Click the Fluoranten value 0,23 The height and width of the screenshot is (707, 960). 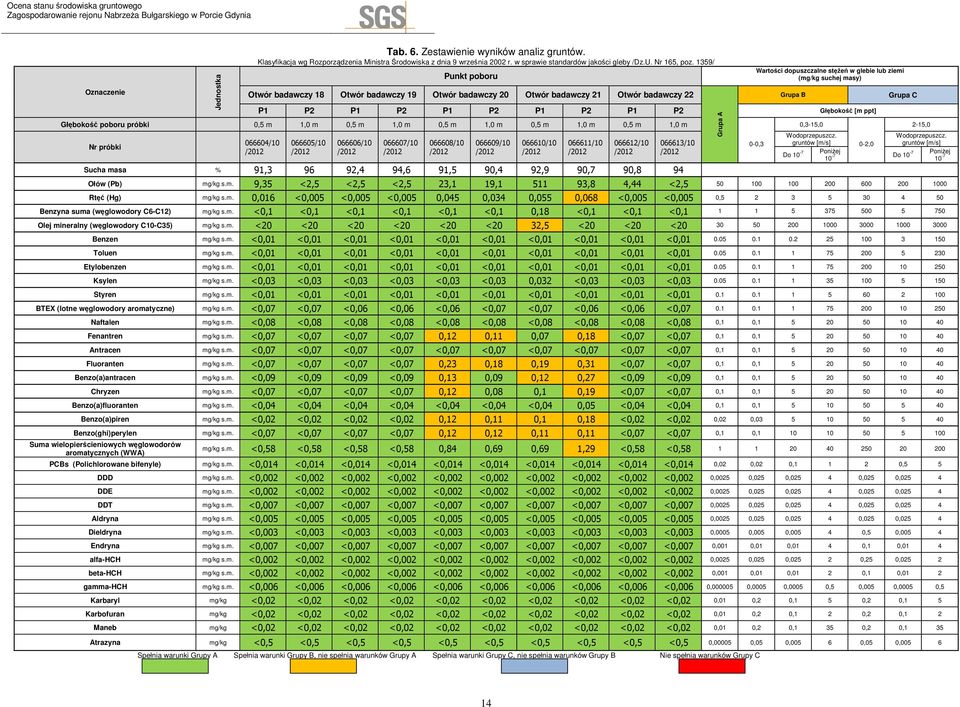(x=447, y=364)
